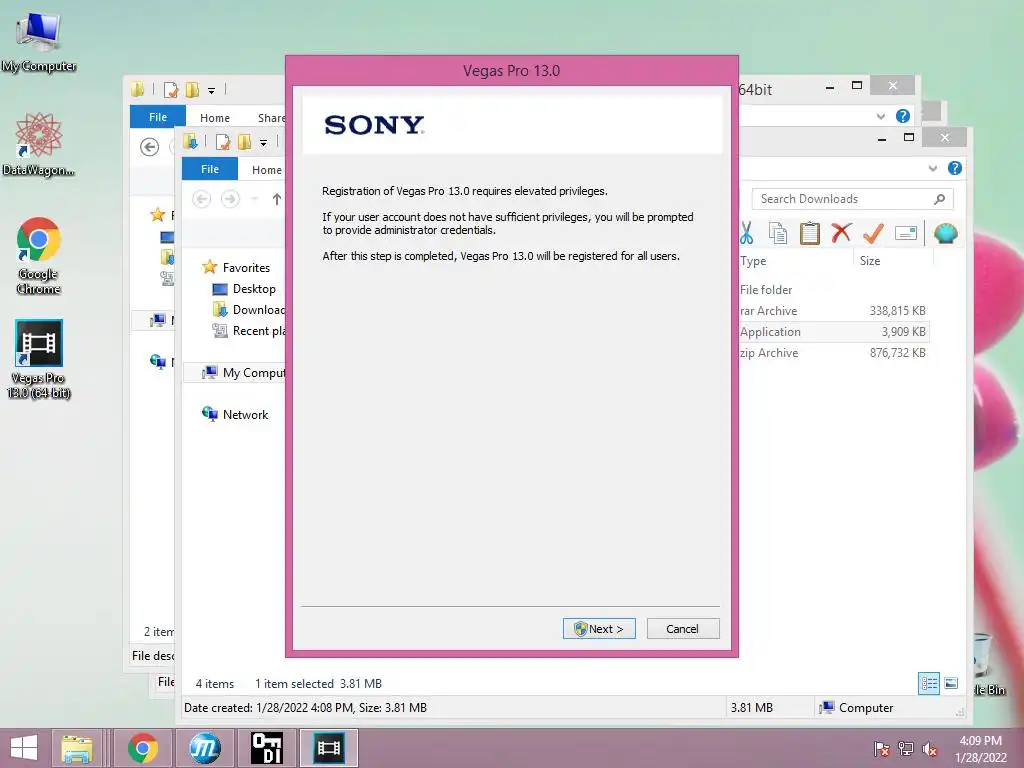Viewport: 1024px width, 768px height.
Task: Open File Explorer from taskbar
Action: click(77, 748)
